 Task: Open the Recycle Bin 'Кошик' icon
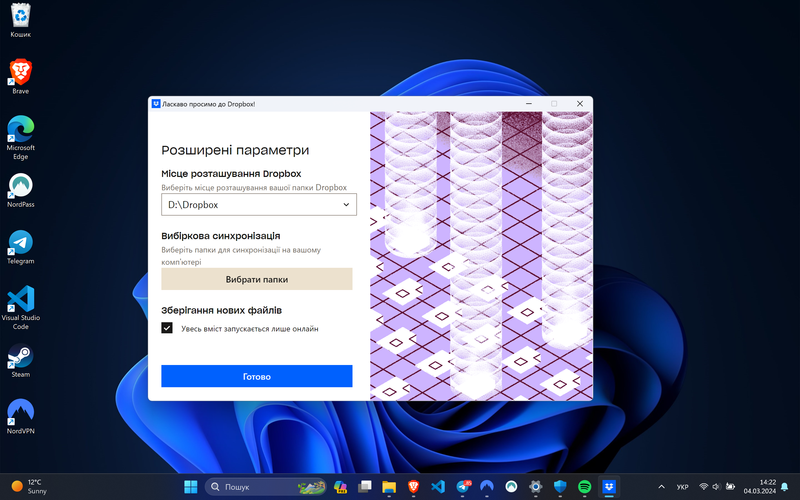click(x=20, y=16)
